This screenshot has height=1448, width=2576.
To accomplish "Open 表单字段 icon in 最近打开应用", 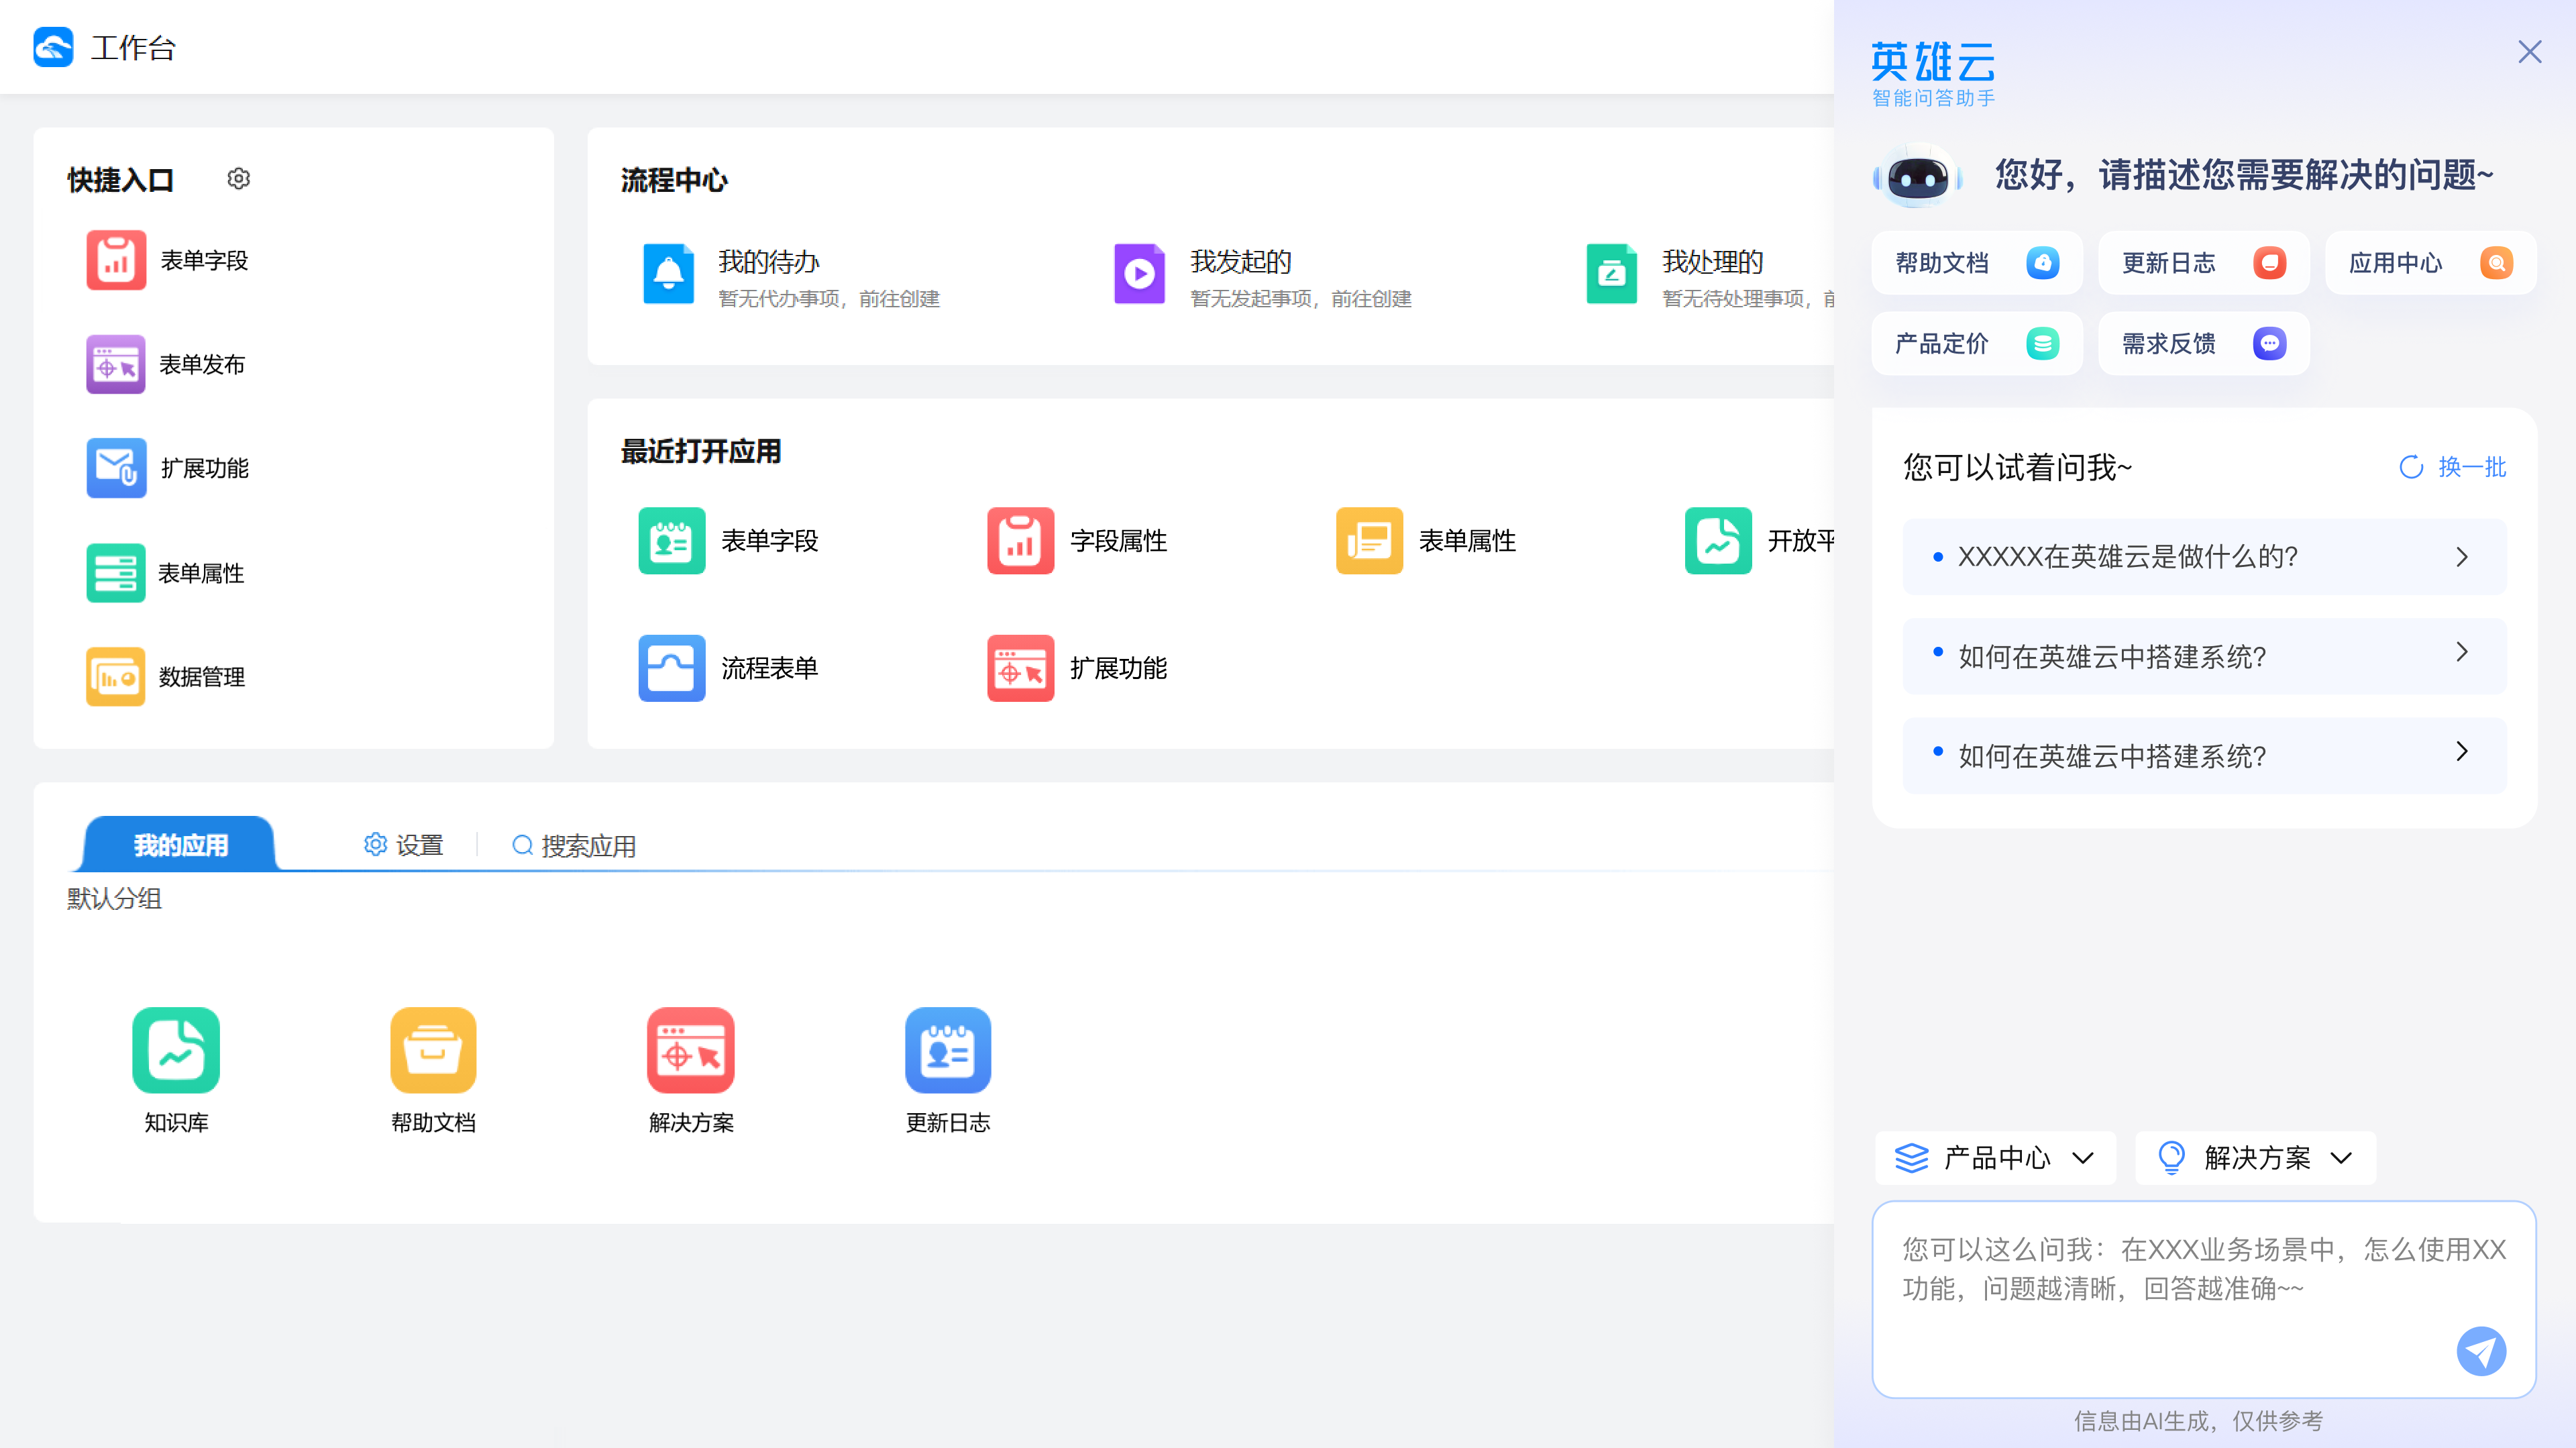I will (672, 541).
